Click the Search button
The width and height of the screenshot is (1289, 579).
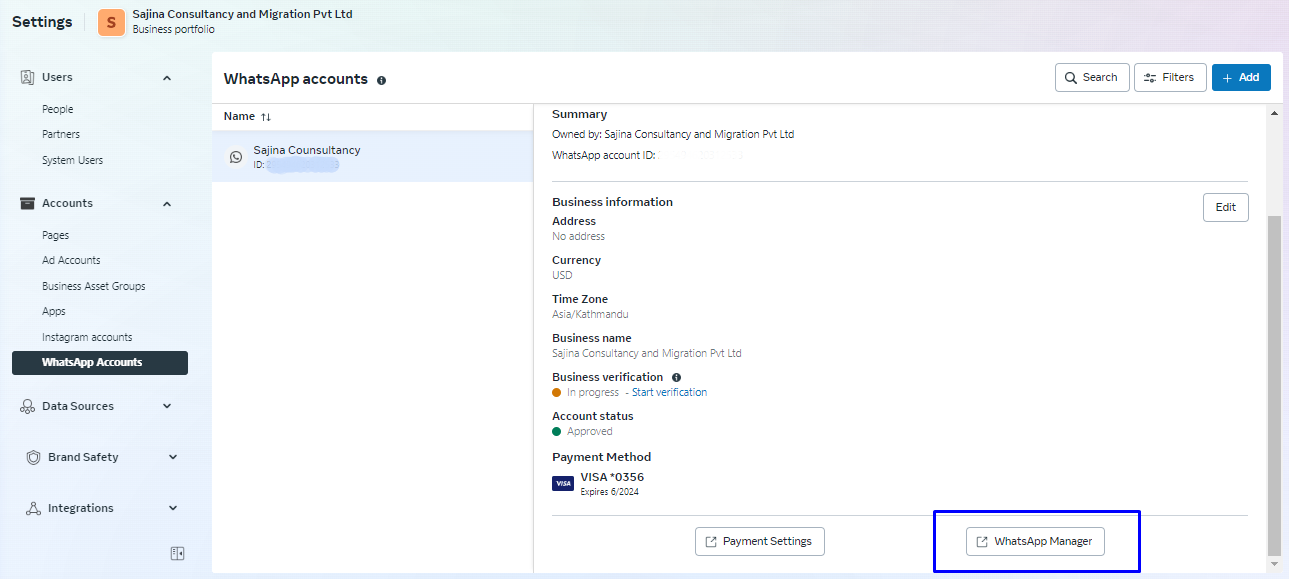[x=1092, y=77]
